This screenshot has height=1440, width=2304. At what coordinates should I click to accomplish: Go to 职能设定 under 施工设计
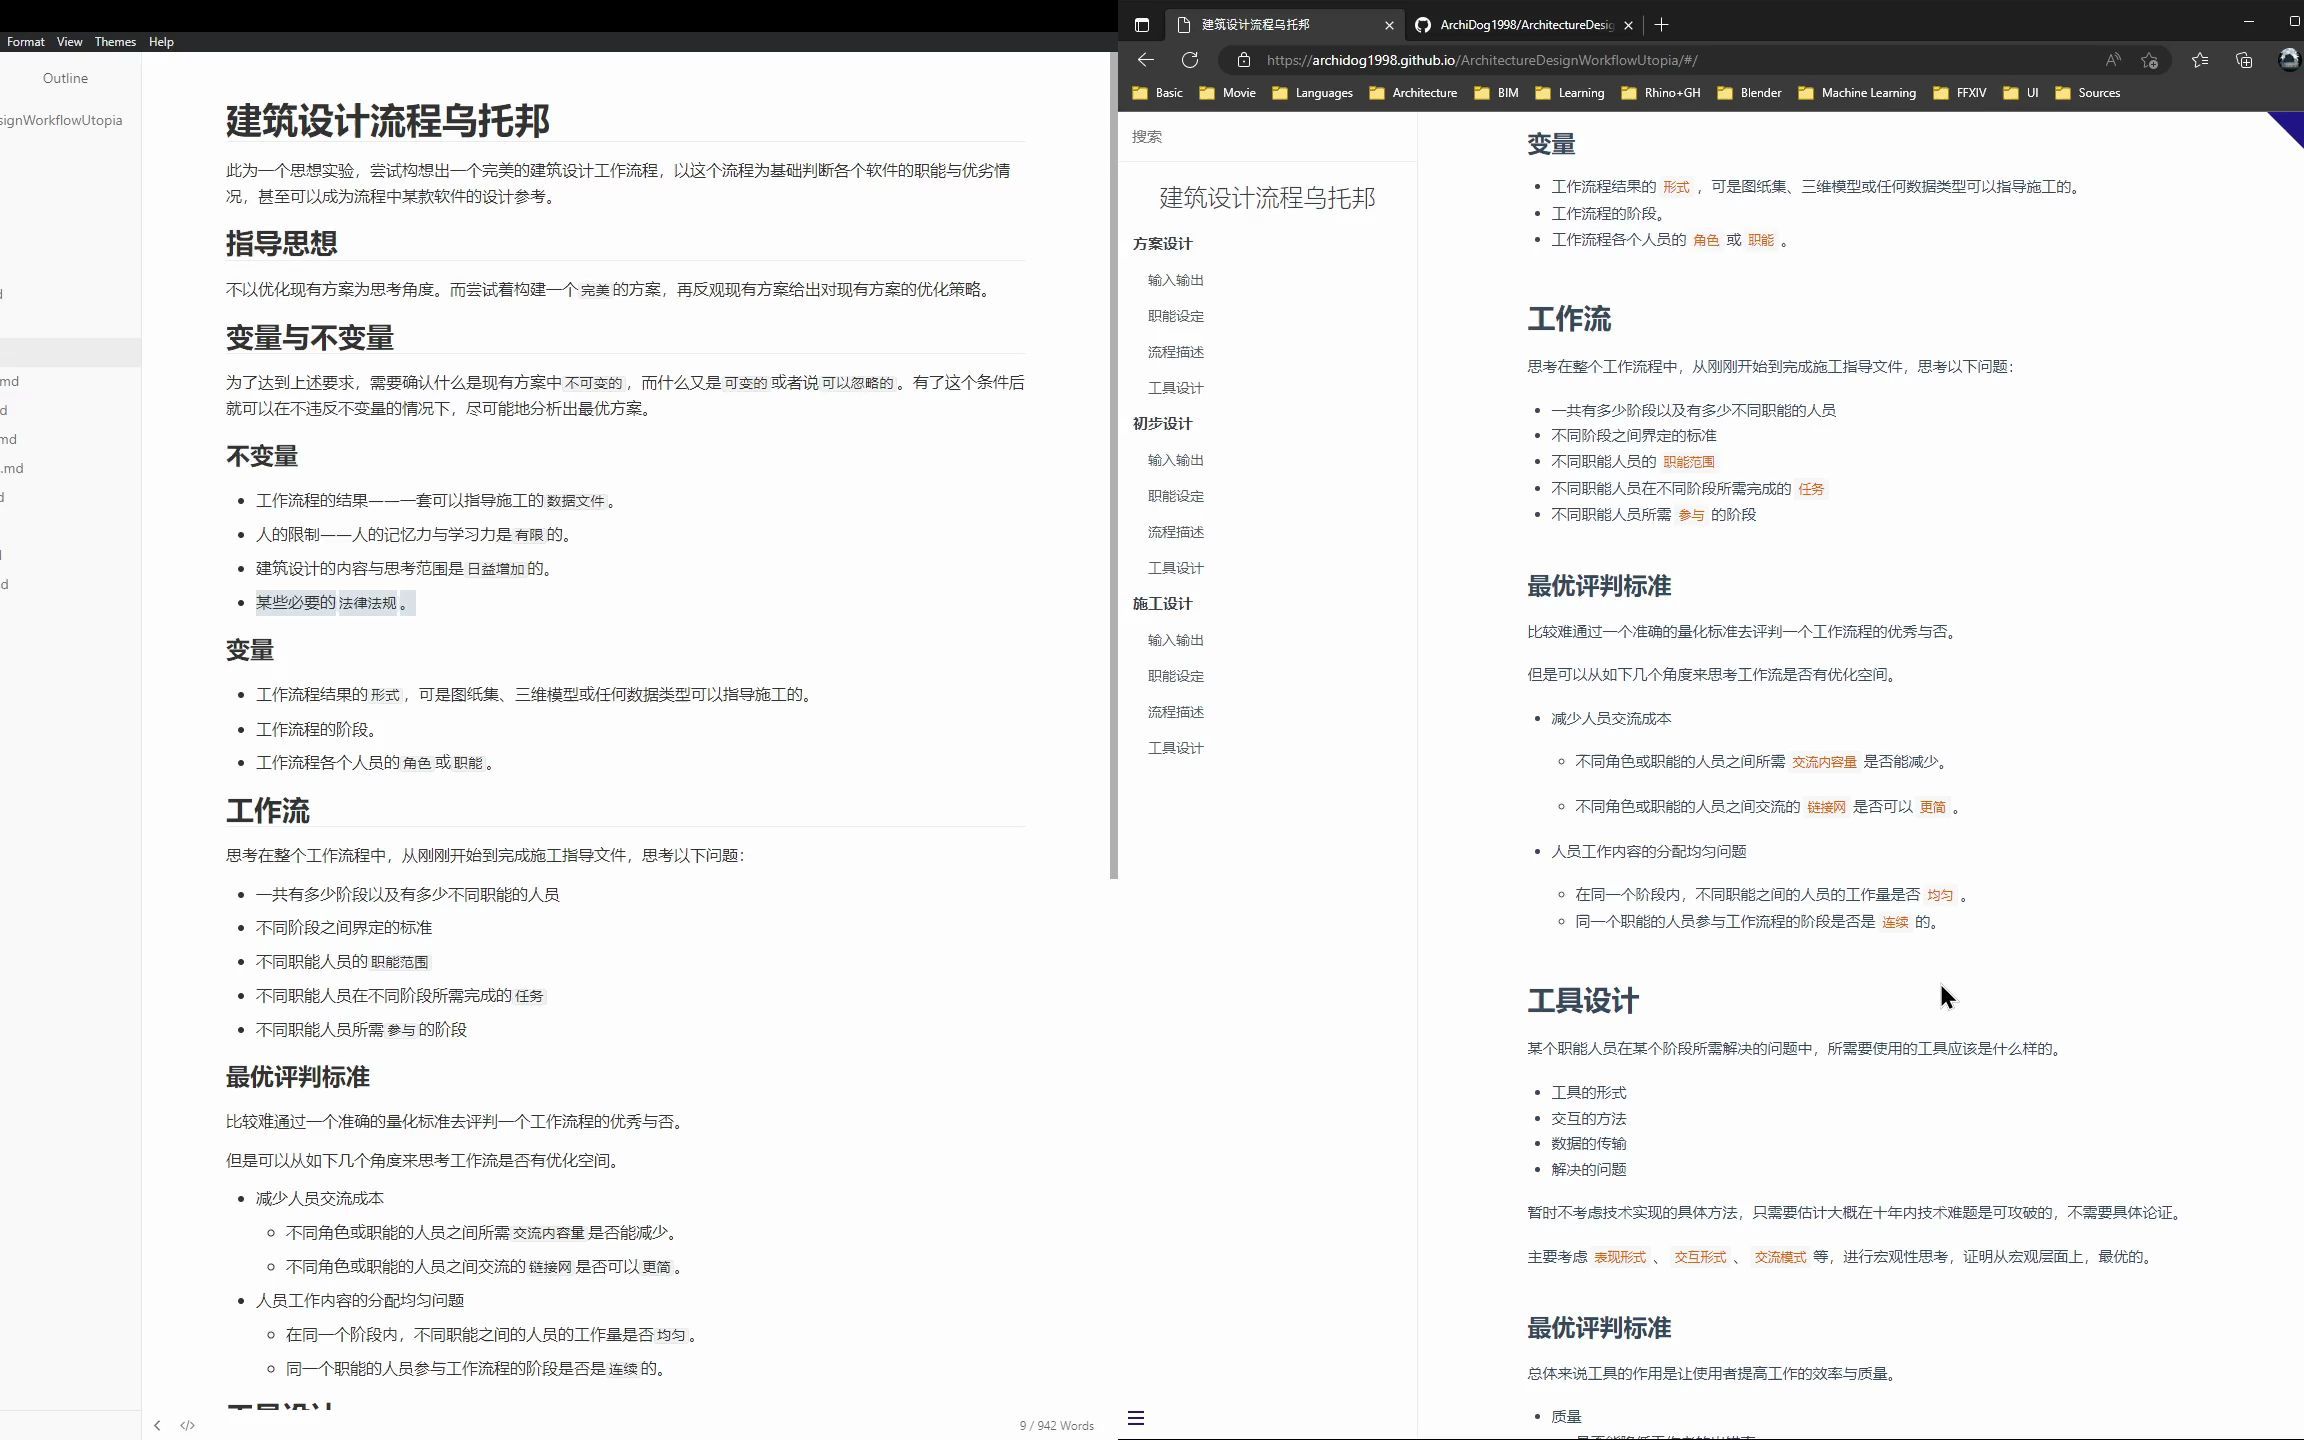1176,676
